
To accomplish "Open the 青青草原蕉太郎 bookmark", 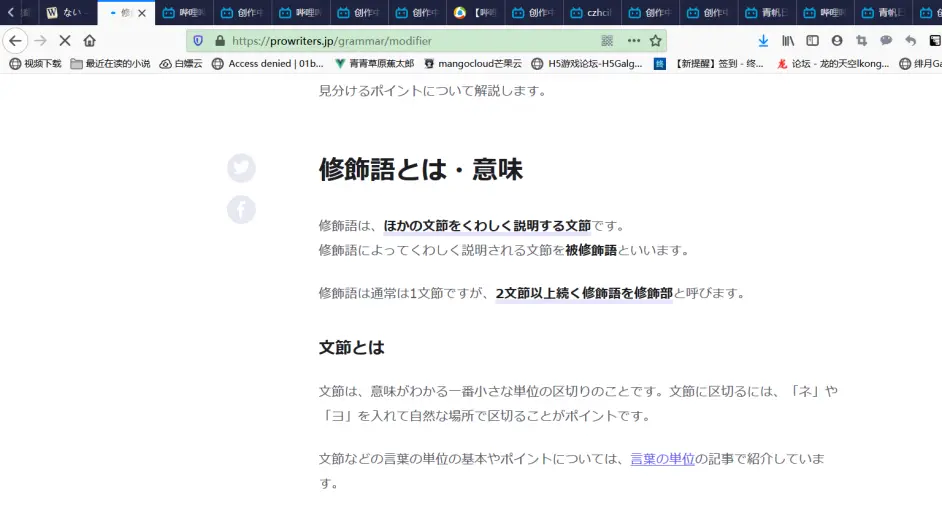I will click(375, 64).
